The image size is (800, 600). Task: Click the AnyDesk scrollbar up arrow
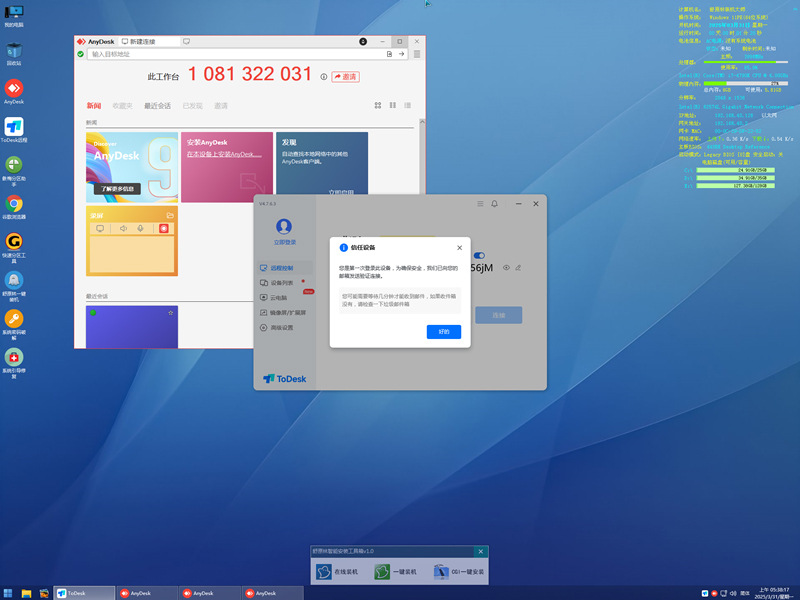pos(422,122)
